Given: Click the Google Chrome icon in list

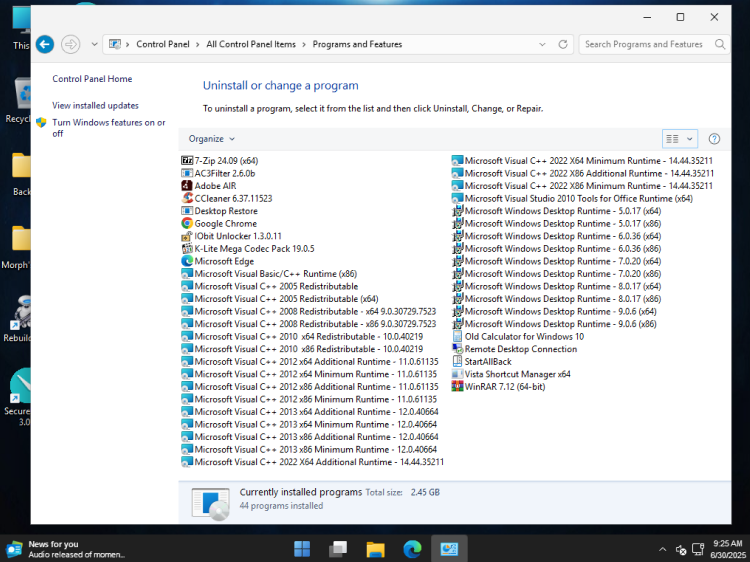Looking at the screenshot, I should coord(187,223).
